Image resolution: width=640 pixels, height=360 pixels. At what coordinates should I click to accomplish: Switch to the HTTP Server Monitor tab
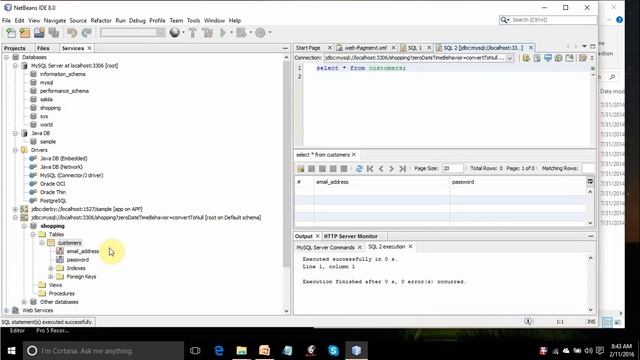pyautogui.click(x=351, y=236)
